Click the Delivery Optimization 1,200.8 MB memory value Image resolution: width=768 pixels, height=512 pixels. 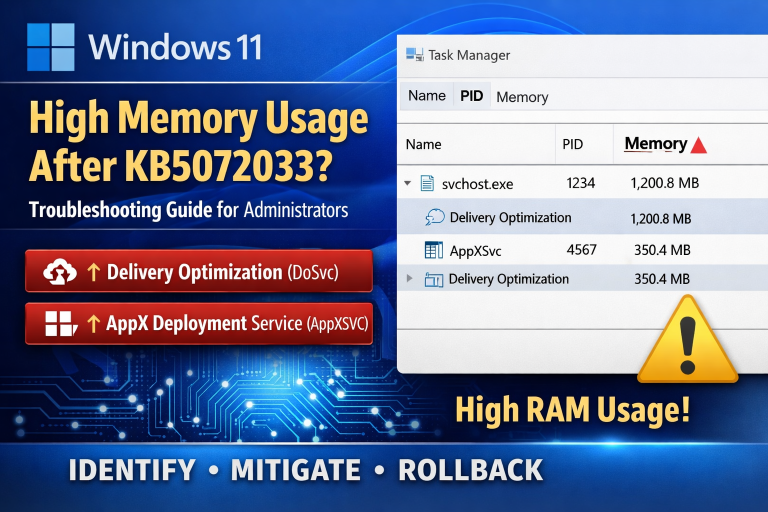[661, 219]
